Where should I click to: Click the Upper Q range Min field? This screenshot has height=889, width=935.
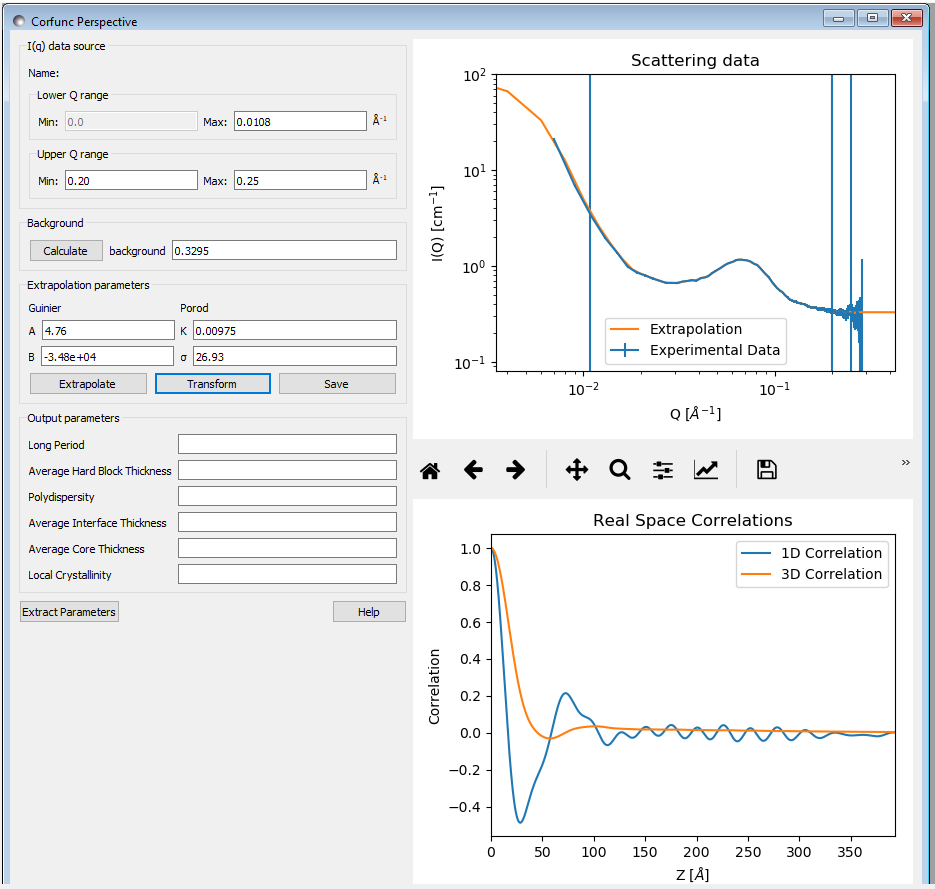tap(131, 181)
